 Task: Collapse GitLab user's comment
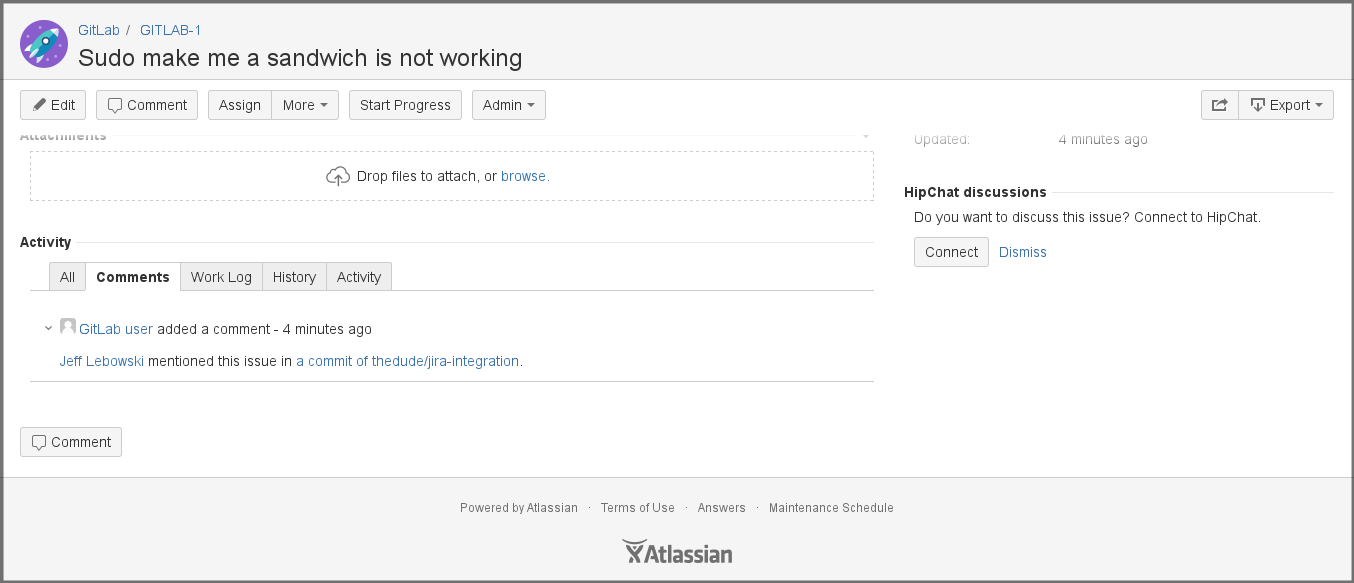pyautogui.click(x=47, y=327)
